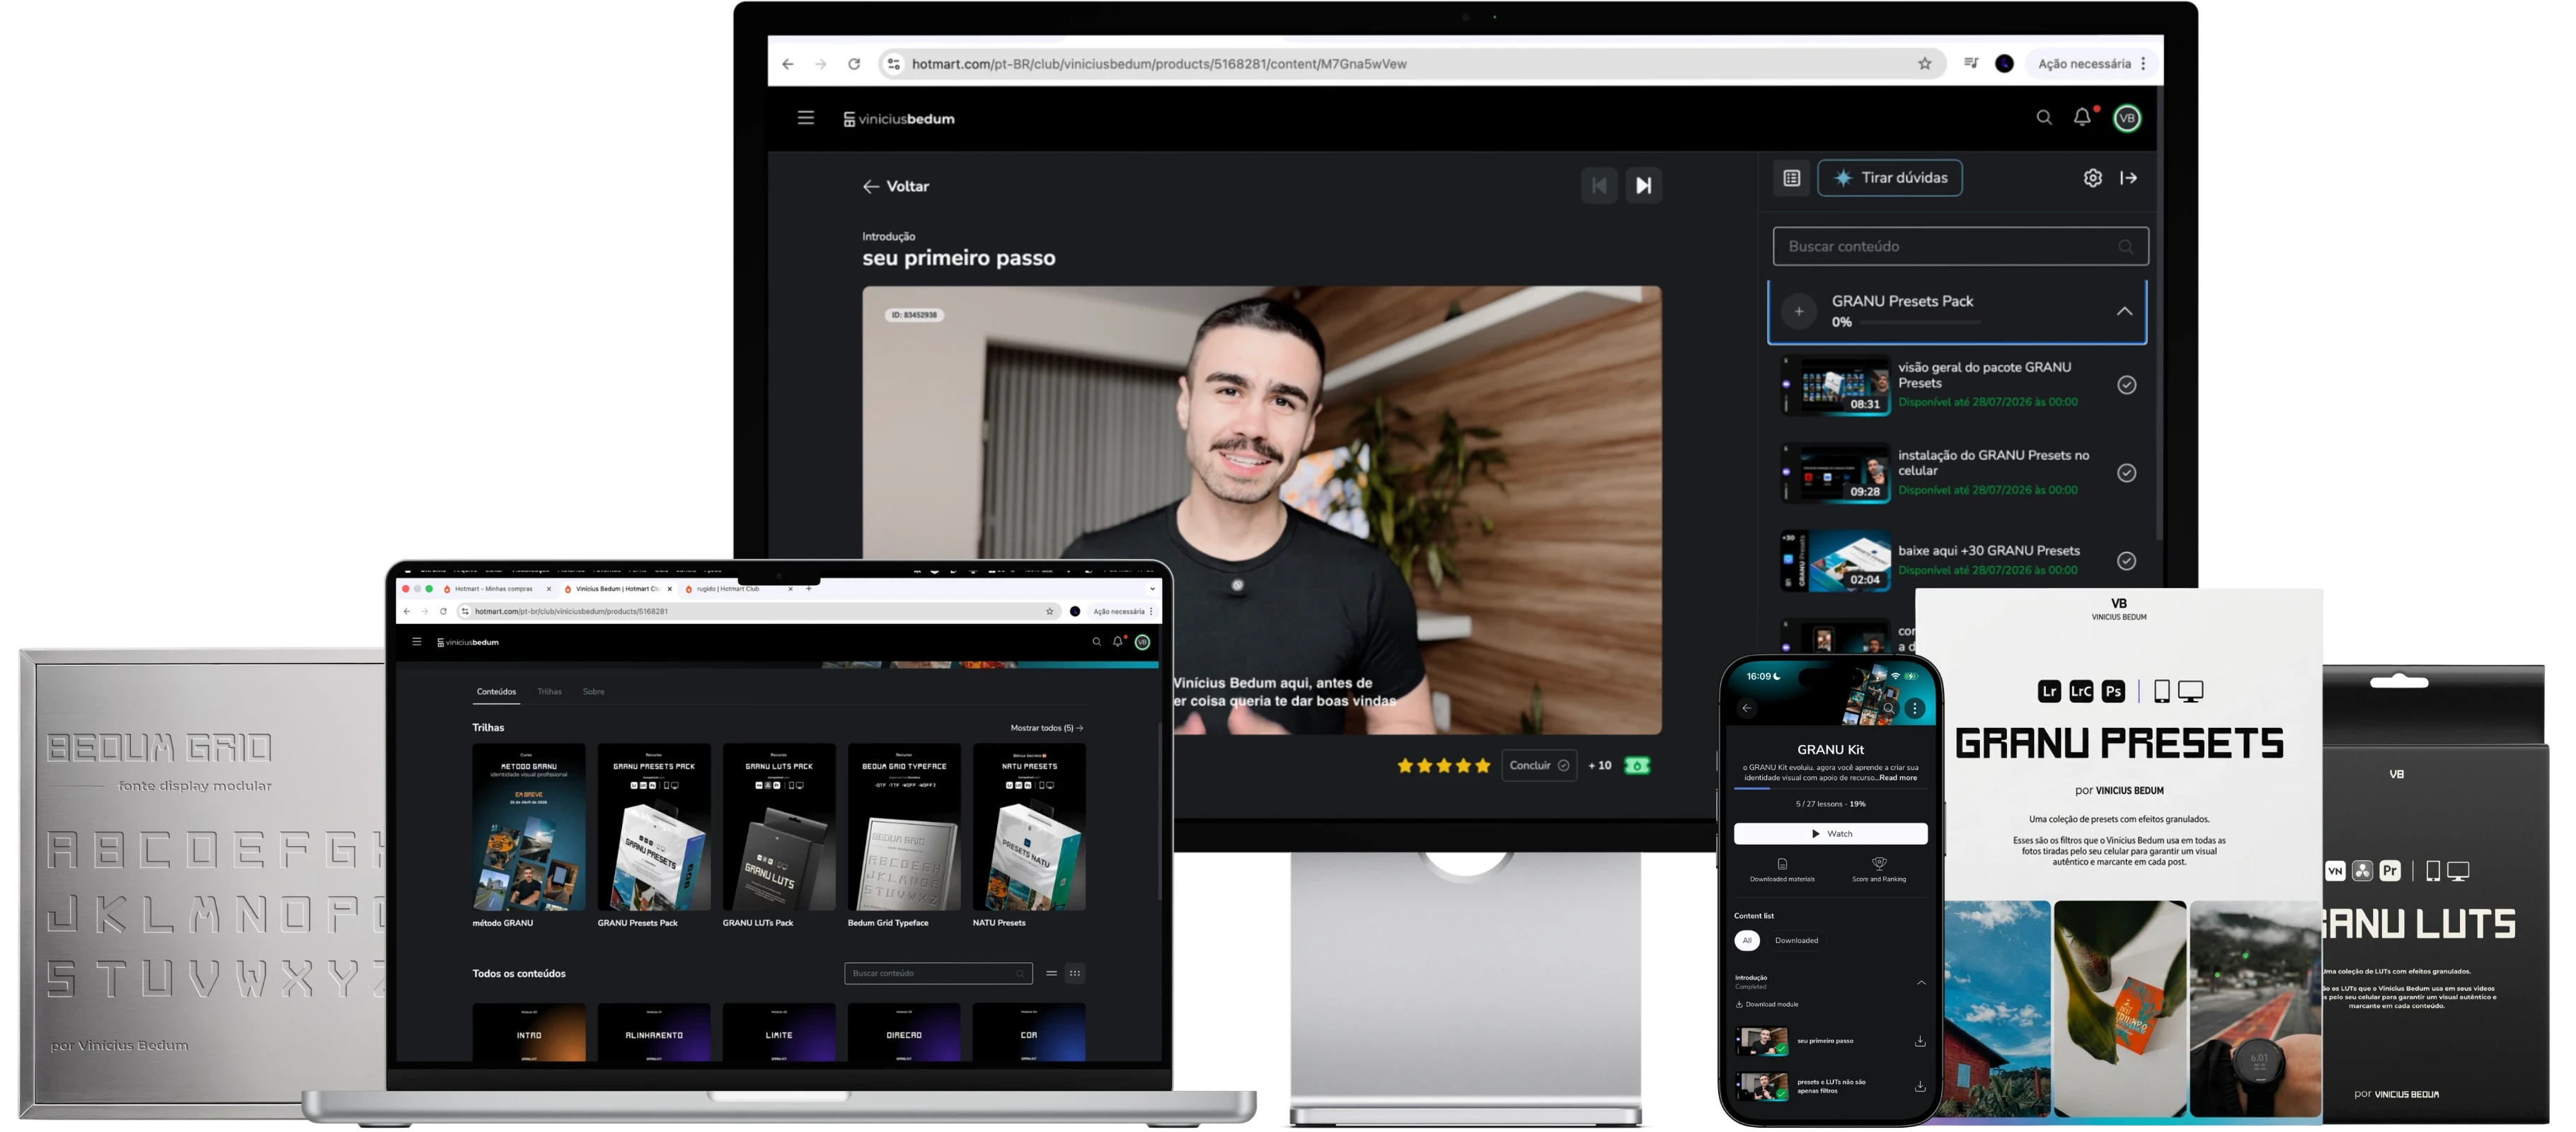This screenshot has height=1132, width=2576.
Task: Open player settings gear icon on monitor
Action: click(x=2092, y=178)
